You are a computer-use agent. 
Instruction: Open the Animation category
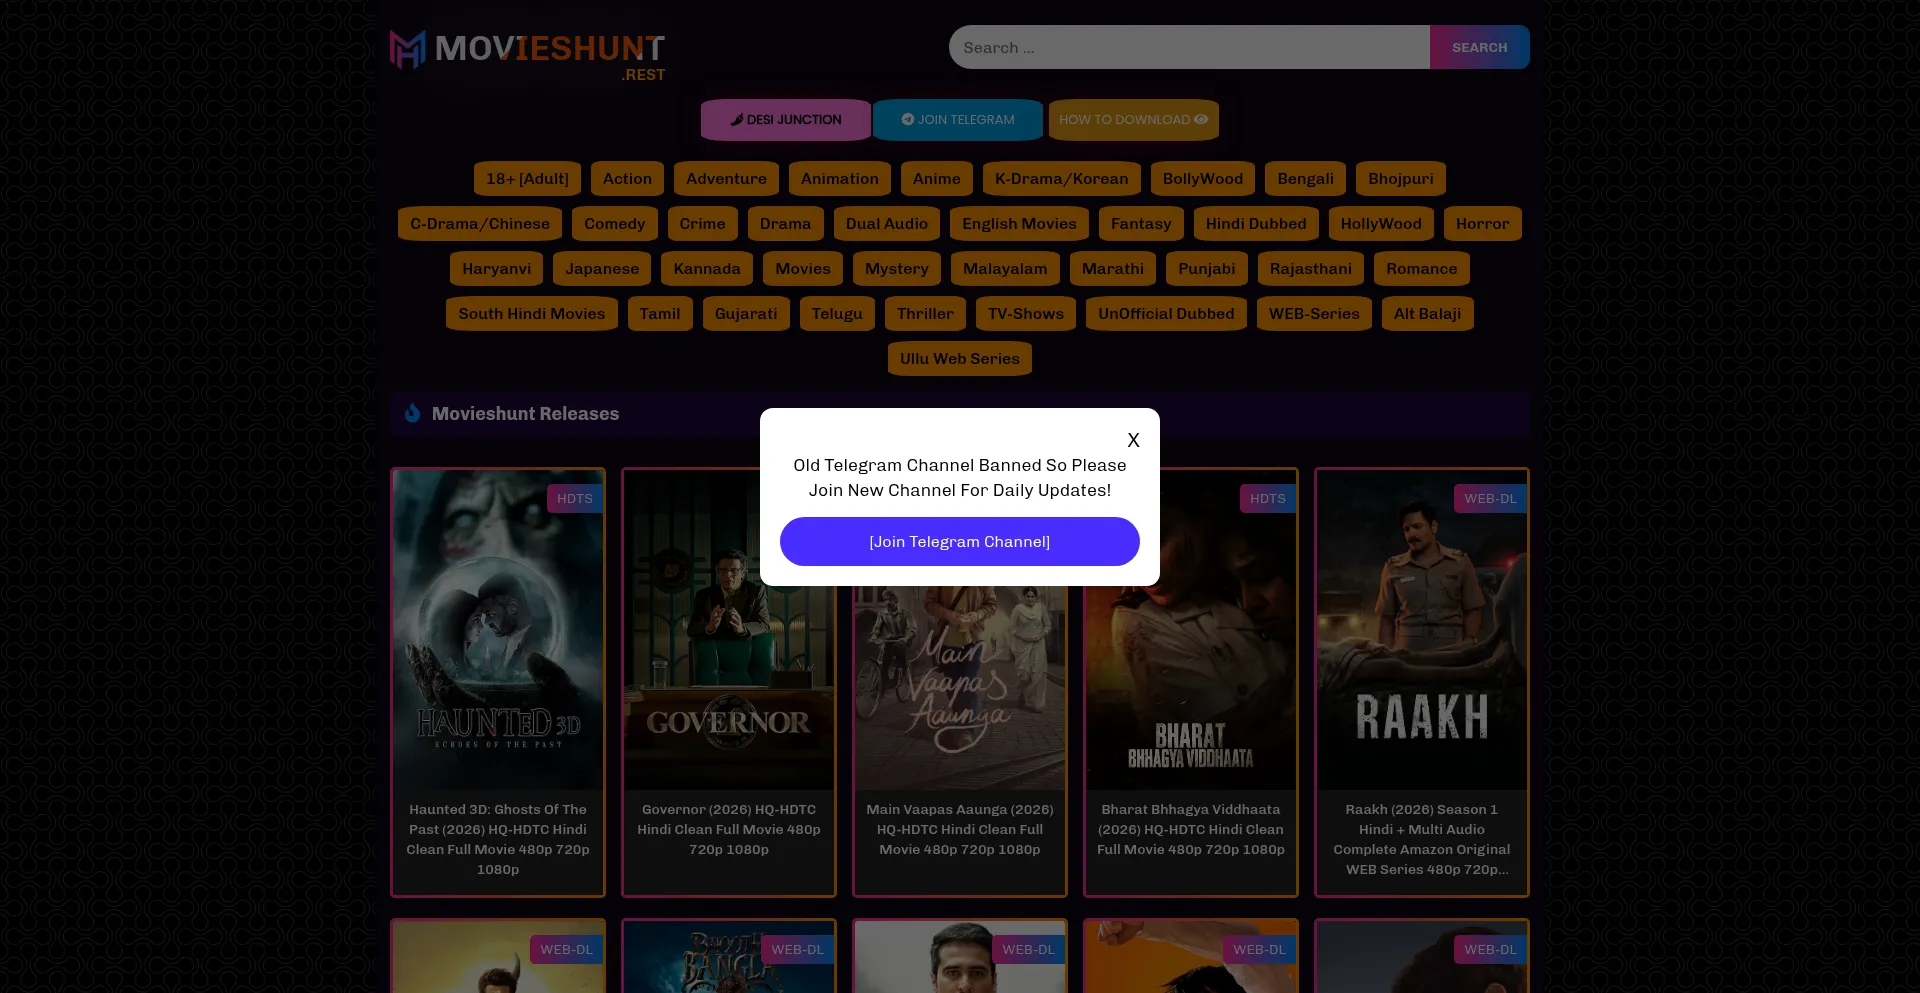pyautogui.click(x=840, y=179)
